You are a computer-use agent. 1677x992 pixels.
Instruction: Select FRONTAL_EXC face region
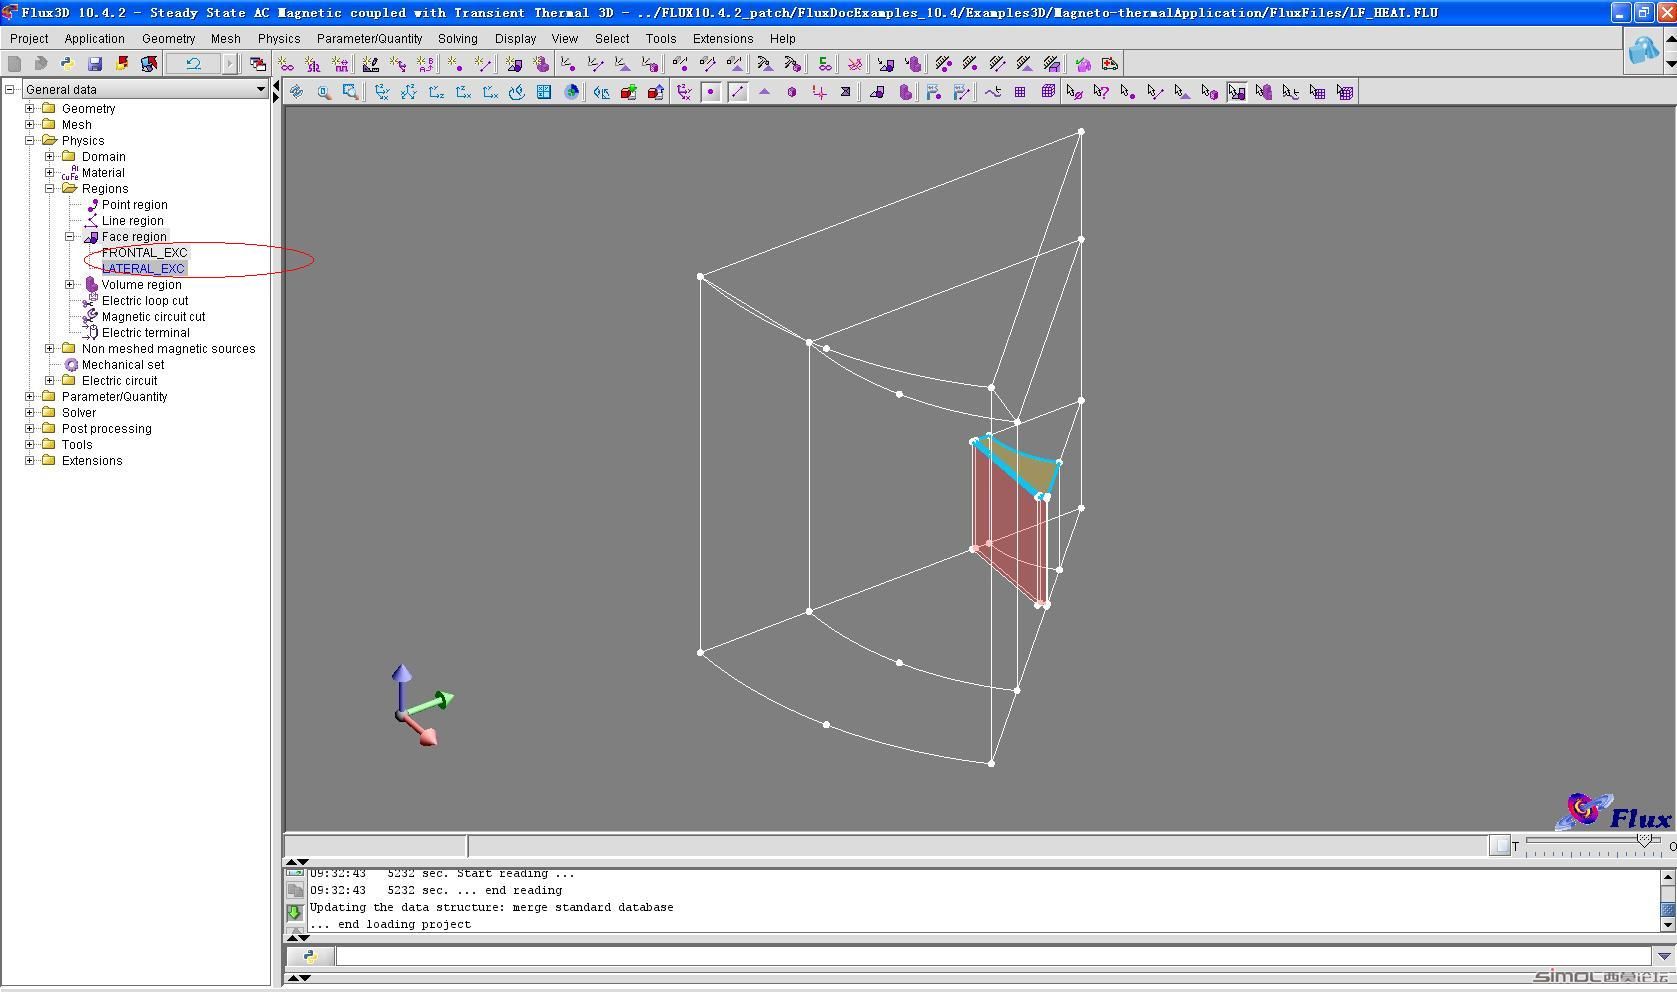(x=145, y=253)
